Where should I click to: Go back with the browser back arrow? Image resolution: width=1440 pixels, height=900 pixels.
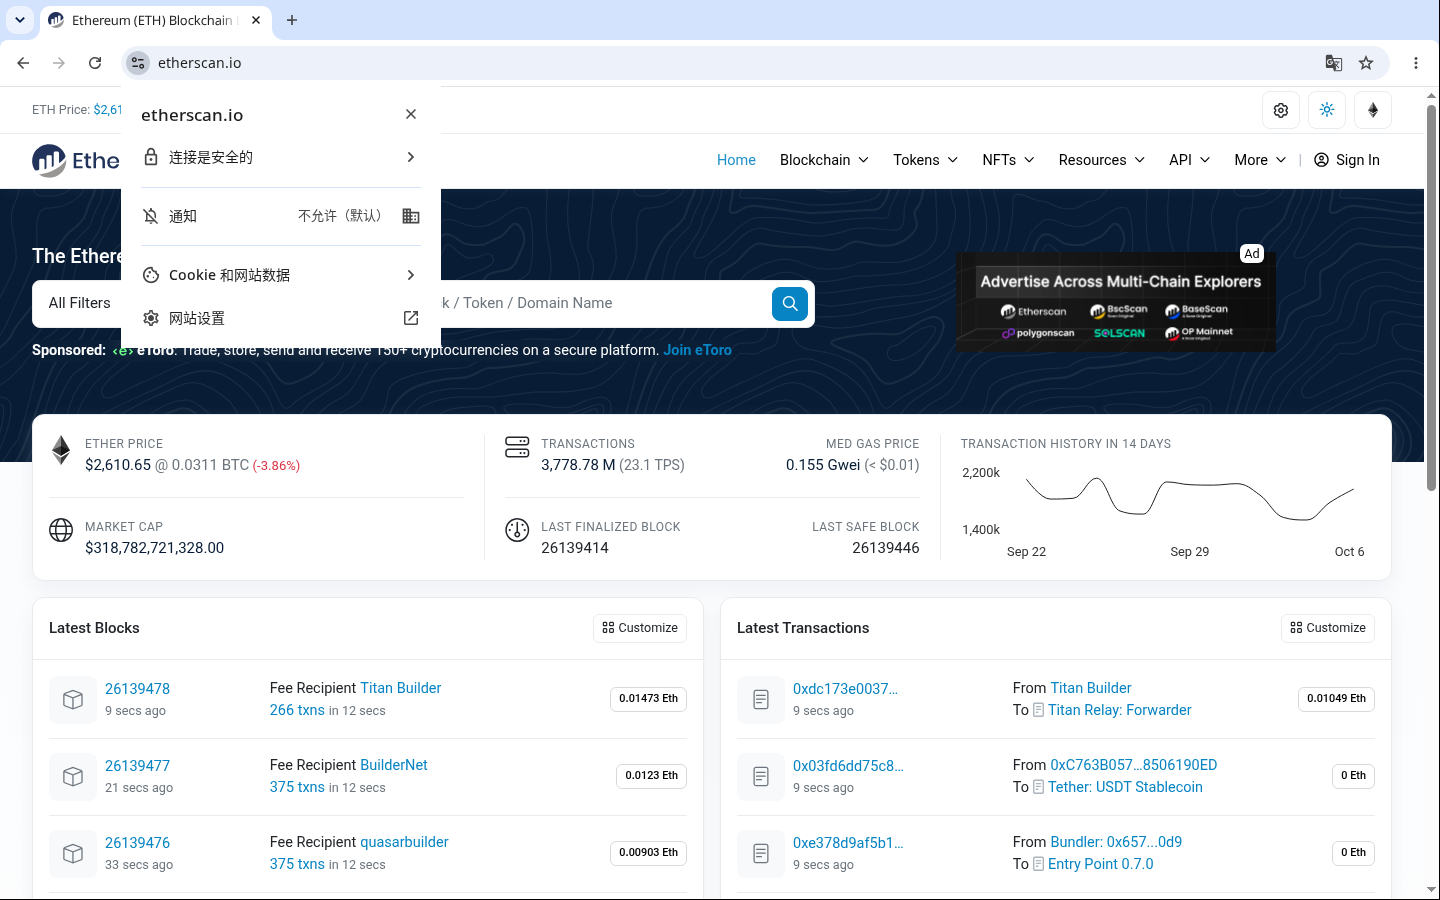[23, 63]
